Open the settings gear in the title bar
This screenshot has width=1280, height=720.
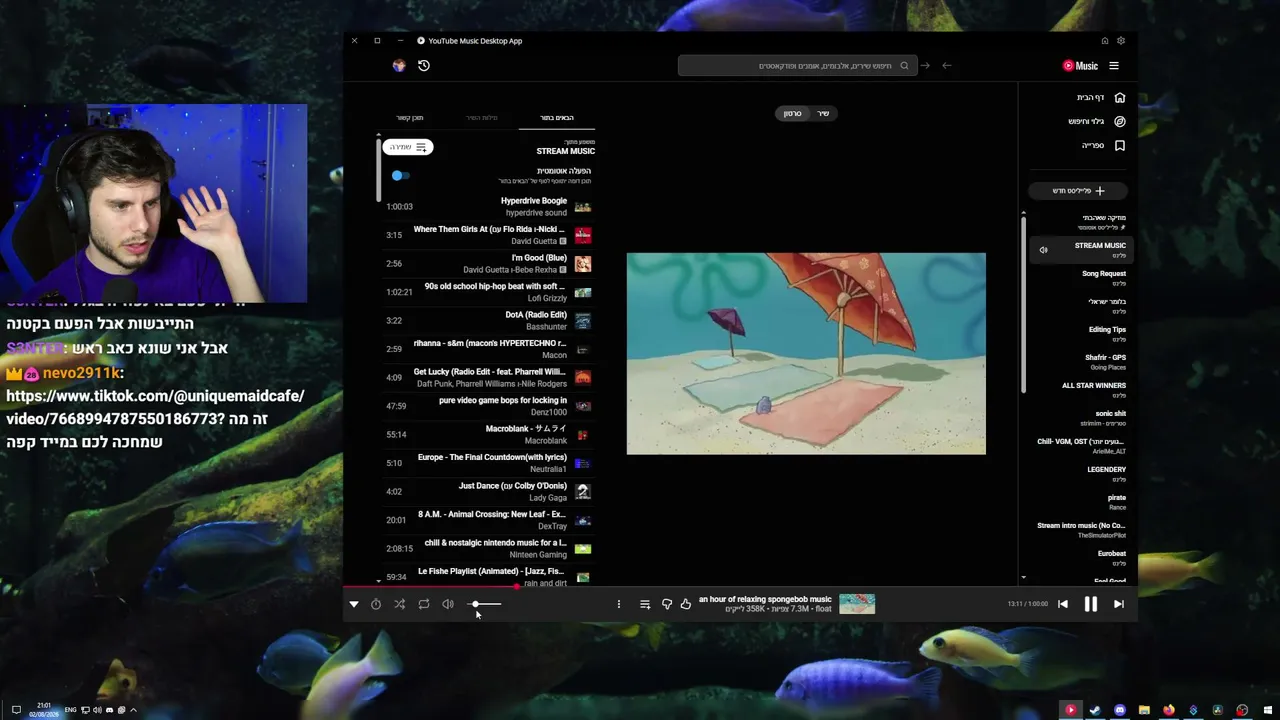pyautogui.click(x=1121, y=41)
